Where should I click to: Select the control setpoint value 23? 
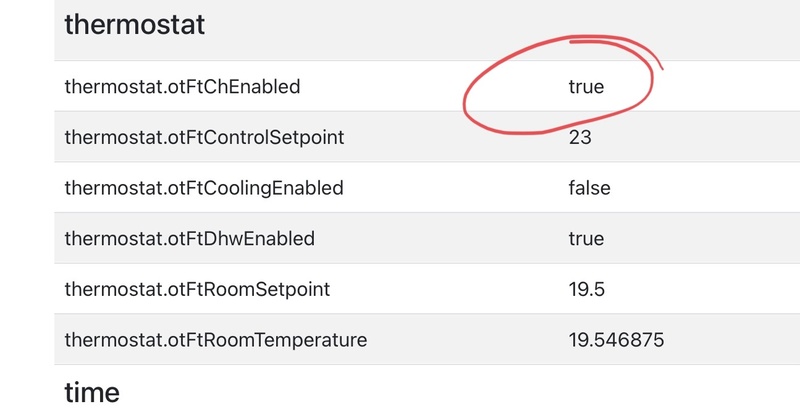coord(580,137)
